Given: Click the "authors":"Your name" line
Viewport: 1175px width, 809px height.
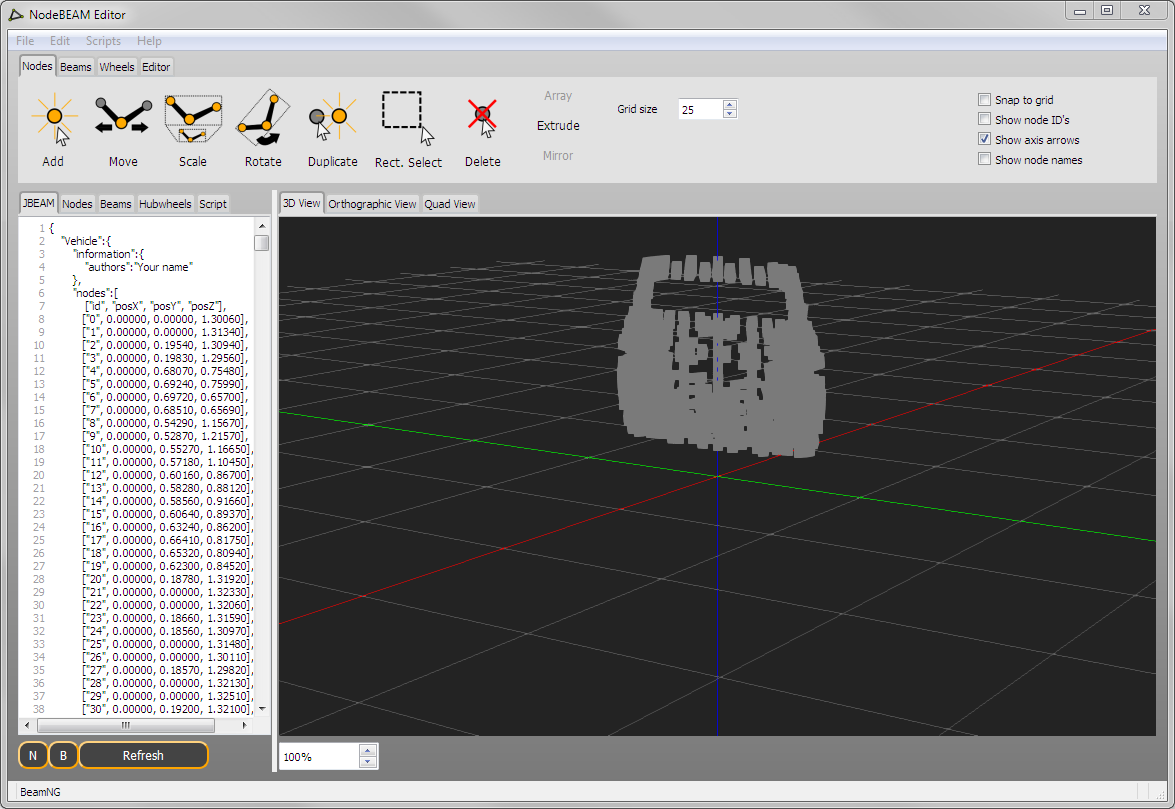Looking at the screenshot, I should coord(139,267).
